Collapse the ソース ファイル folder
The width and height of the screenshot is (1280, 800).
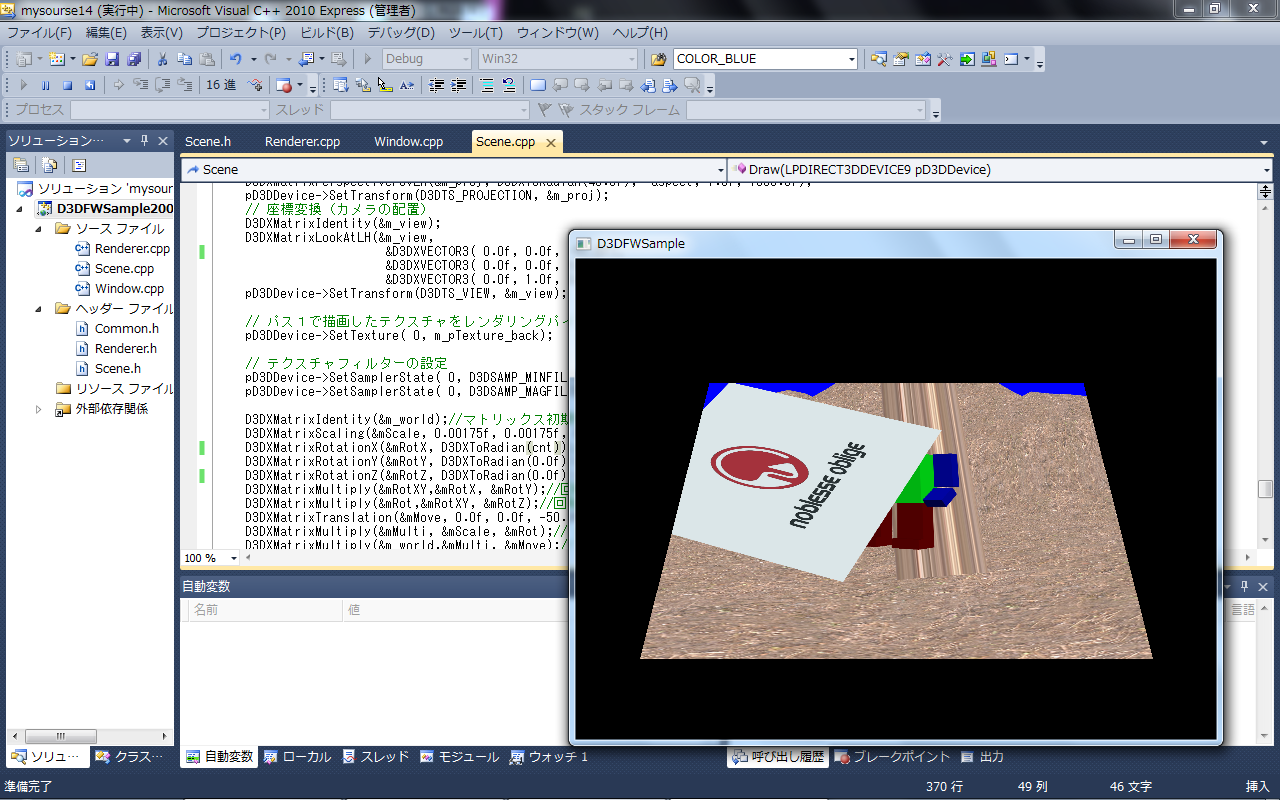click(39, 229)
